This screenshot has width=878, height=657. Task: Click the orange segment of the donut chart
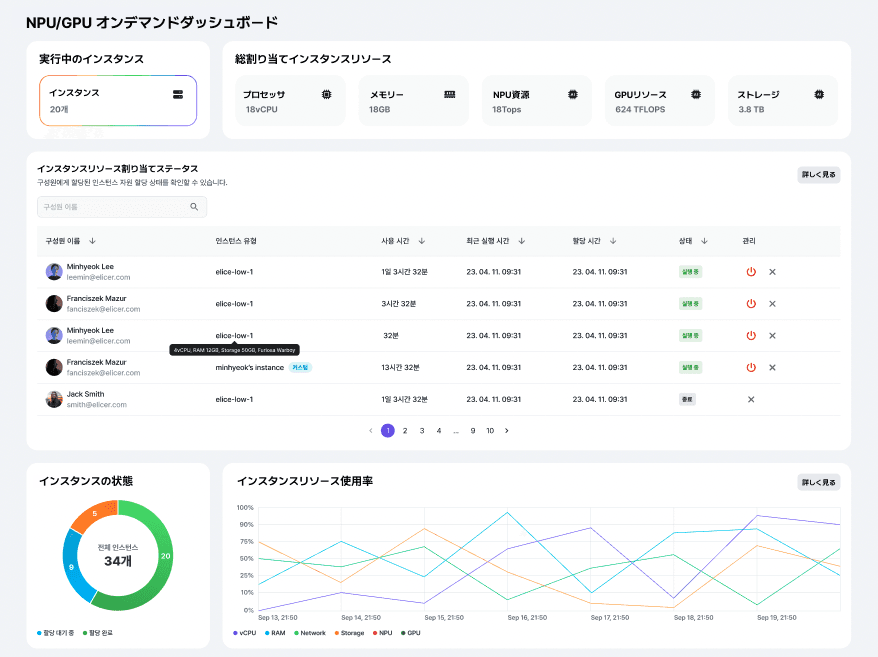tap(88, 516)
